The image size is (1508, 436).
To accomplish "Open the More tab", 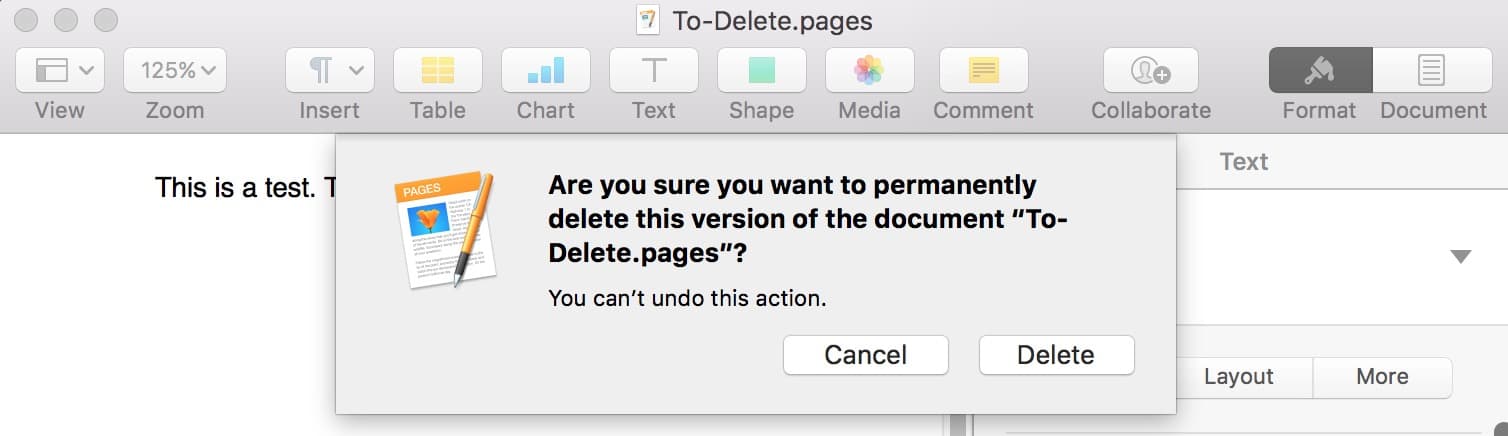I will coord(1382,377).
